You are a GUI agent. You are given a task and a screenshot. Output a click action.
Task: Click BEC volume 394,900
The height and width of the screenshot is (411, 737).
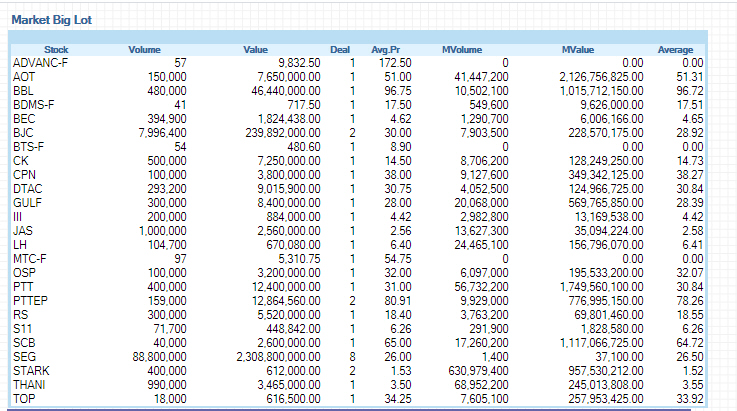167,119
